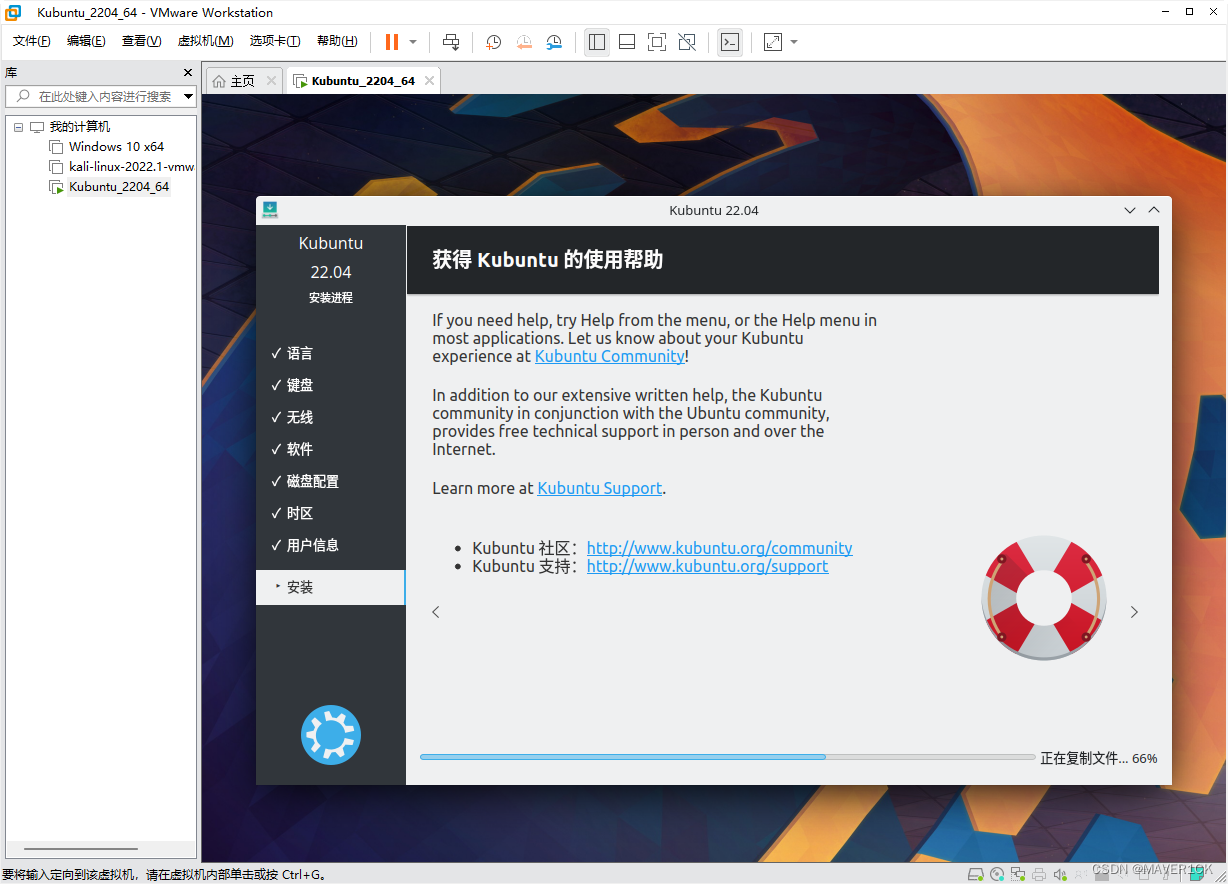
Task: Click the sound card status bar icon
Action: [x=1060, y=874]
